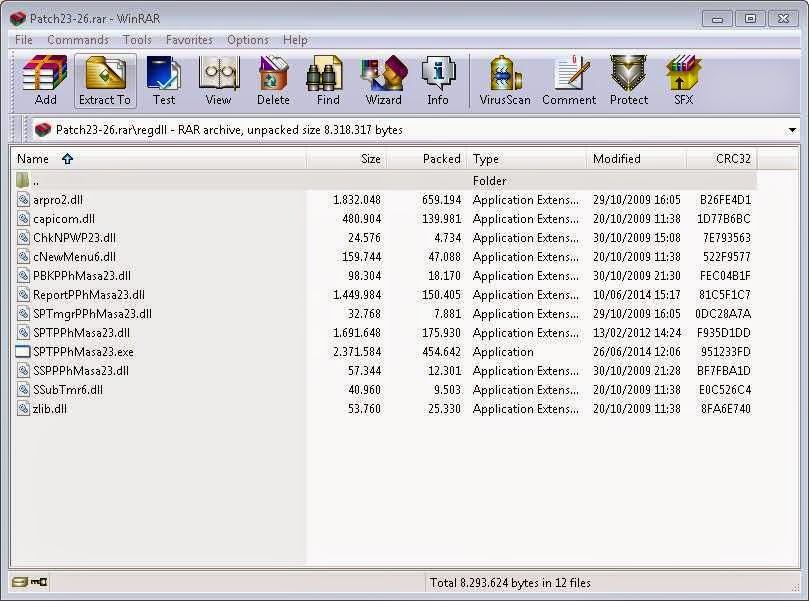Open the View toolbar icon

tap(219, 80)
